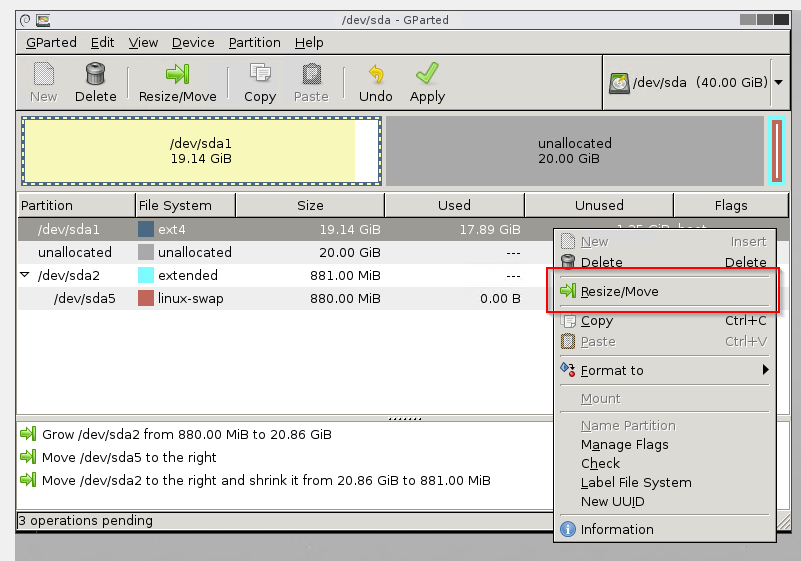Viewport: 801px width, 561px height.
Task: Click the ext4 blue color swatch
Action: tap(146, 229)
